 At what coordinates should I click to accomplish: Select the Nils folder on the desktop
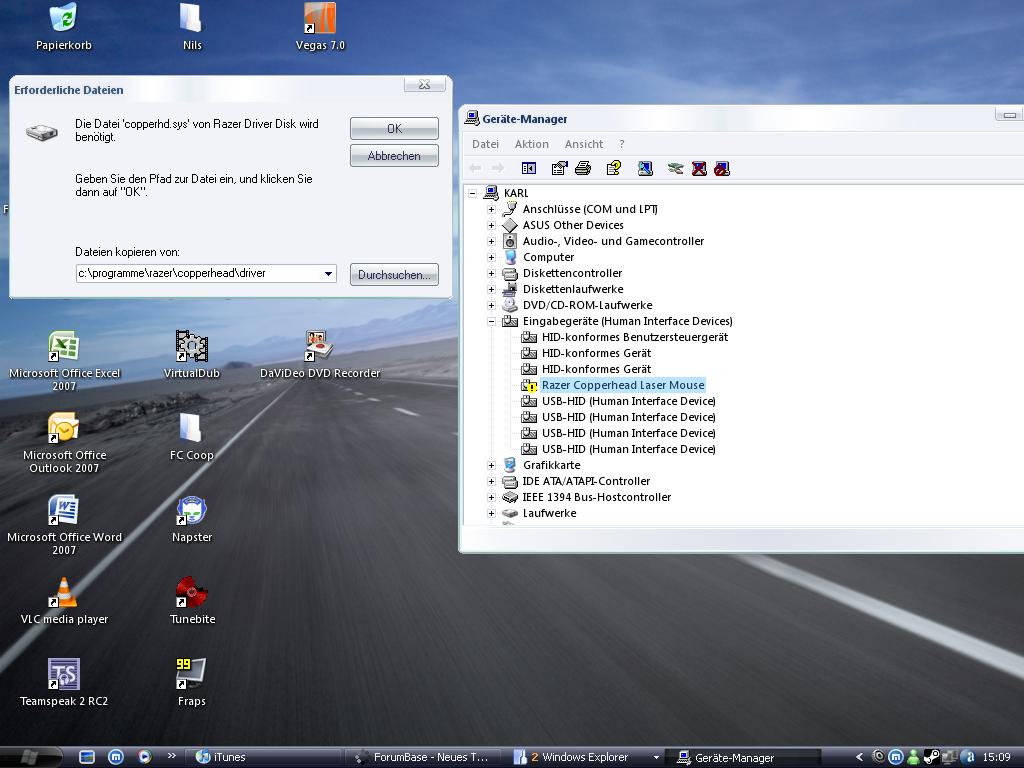point(191,27)
